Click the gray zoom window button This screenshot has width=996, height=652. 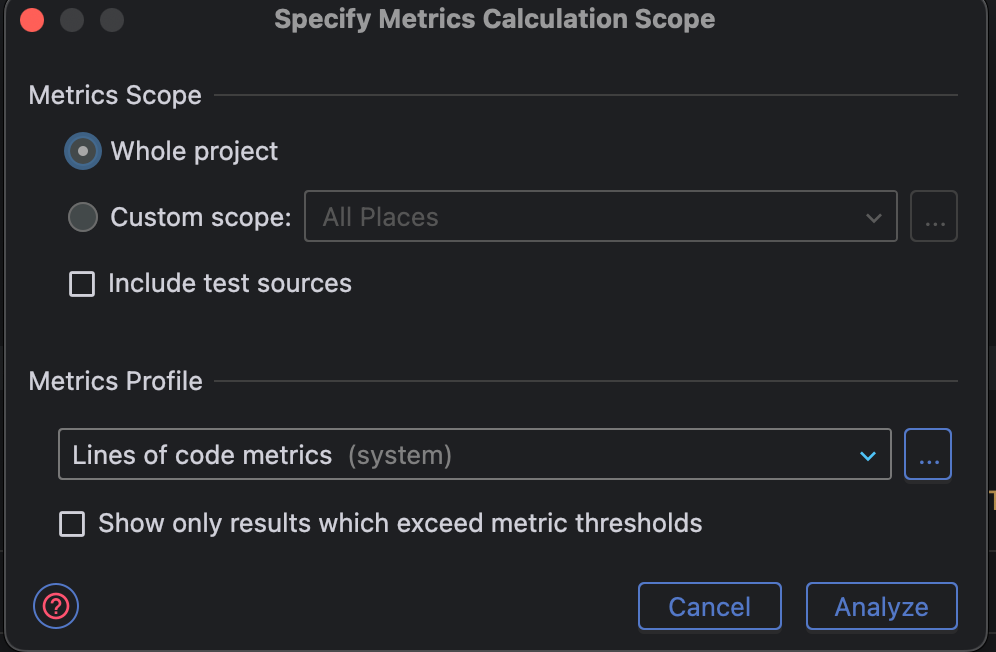point(112,20)
